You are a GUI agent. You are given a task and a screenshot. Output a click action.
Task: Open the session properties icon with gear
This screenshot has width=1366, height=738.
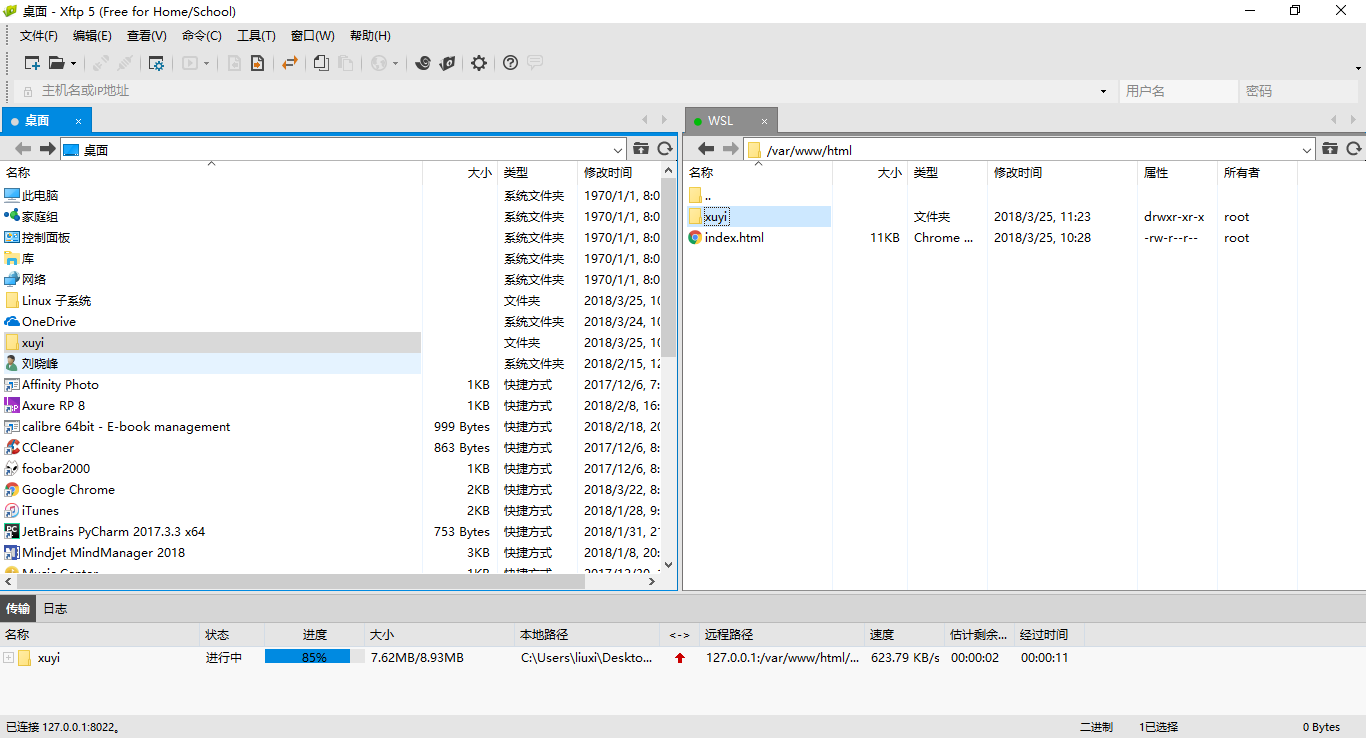156,63
